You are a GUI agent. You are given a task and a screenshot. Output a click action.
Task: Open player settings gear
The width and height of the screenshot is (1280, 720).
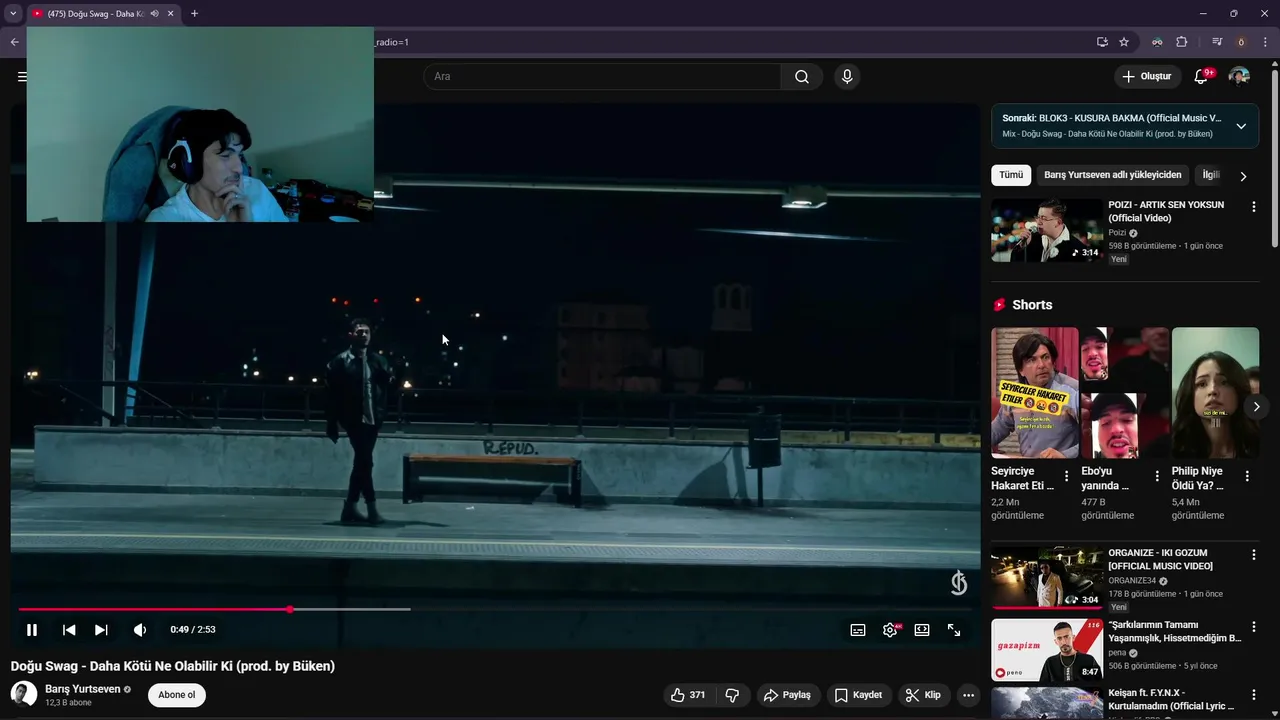click(x=890, y=630)
